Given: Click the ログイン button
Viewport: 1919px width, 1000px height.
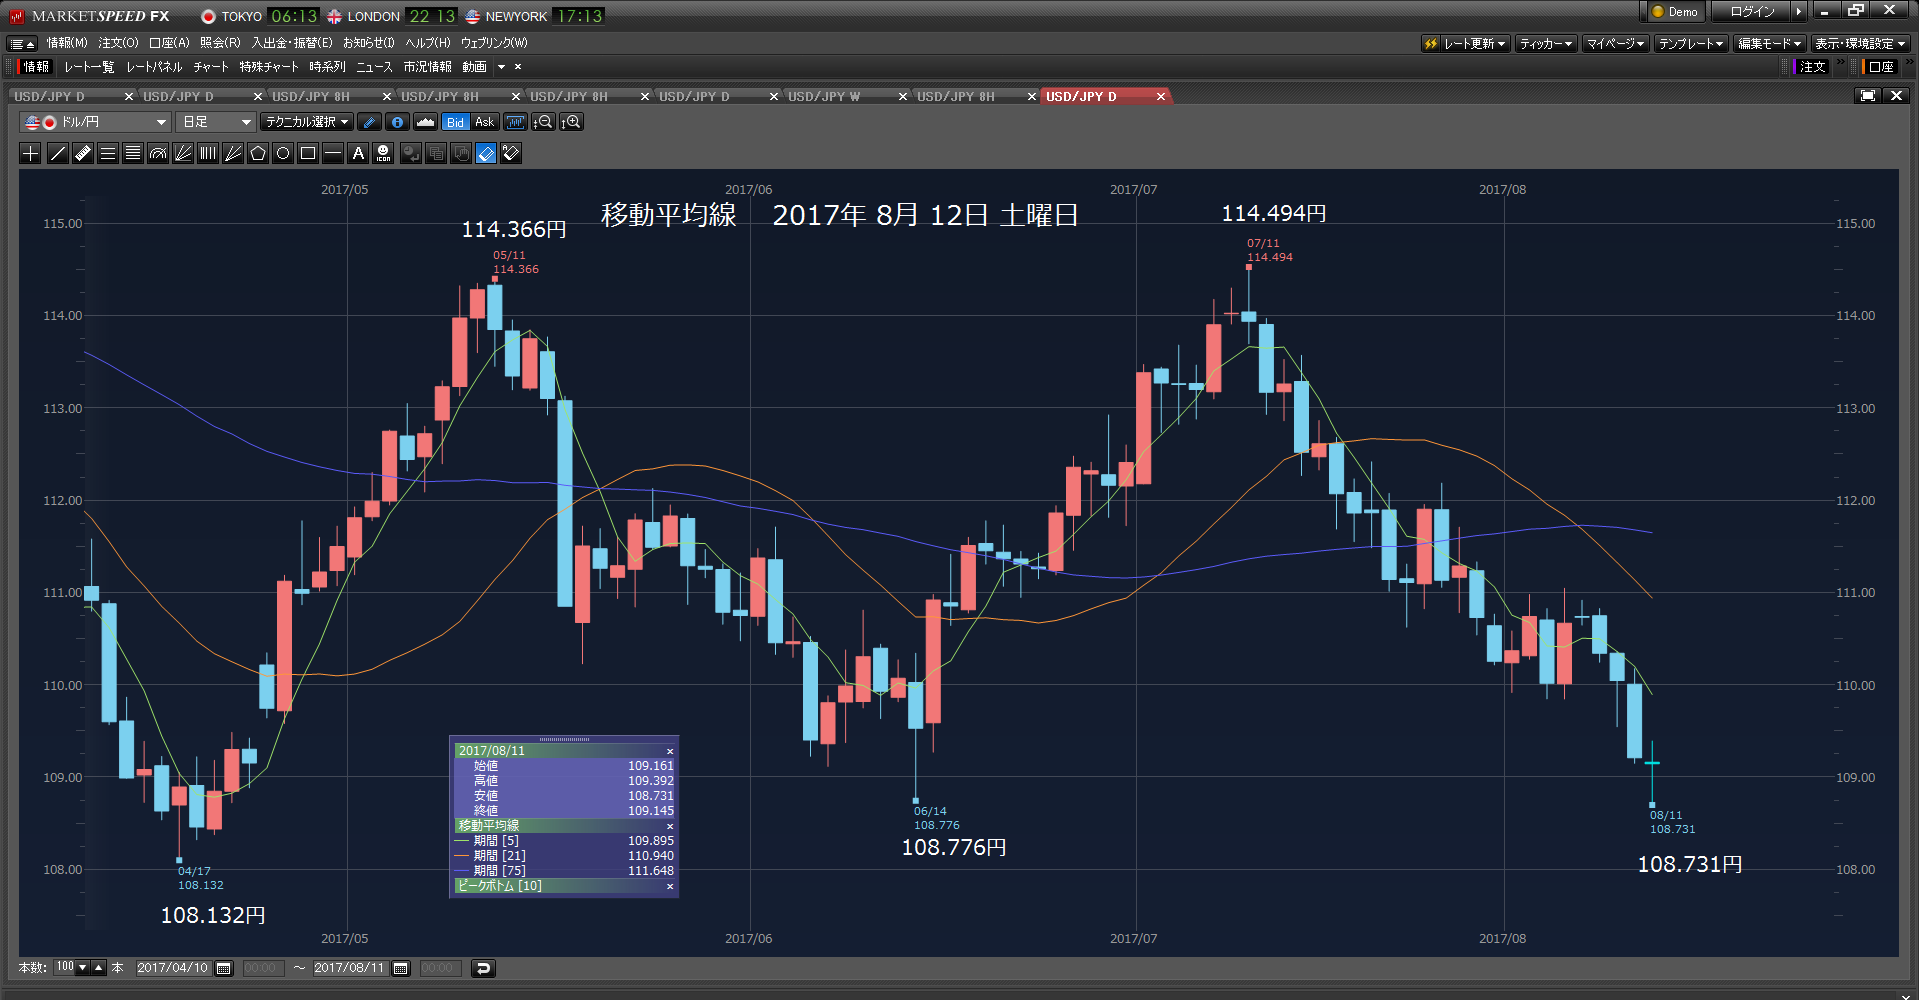Looking at the screenshot, I should tap(1752, 12).
